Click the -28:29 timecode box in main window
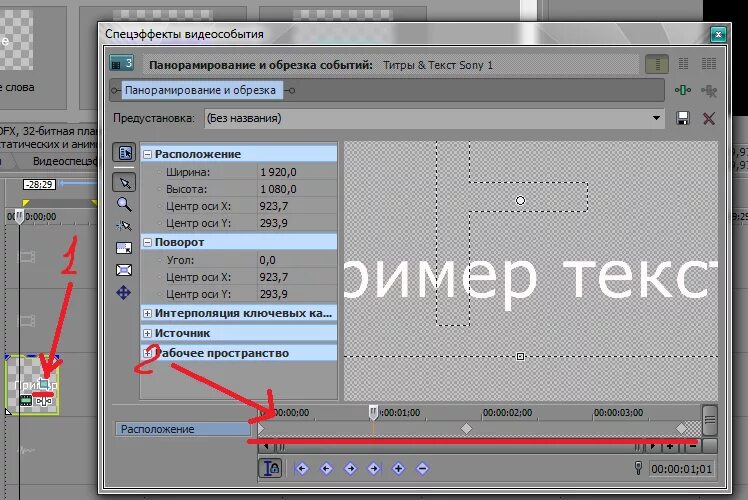The height and width of the screenshot is (500, 748). pos(40,185)
